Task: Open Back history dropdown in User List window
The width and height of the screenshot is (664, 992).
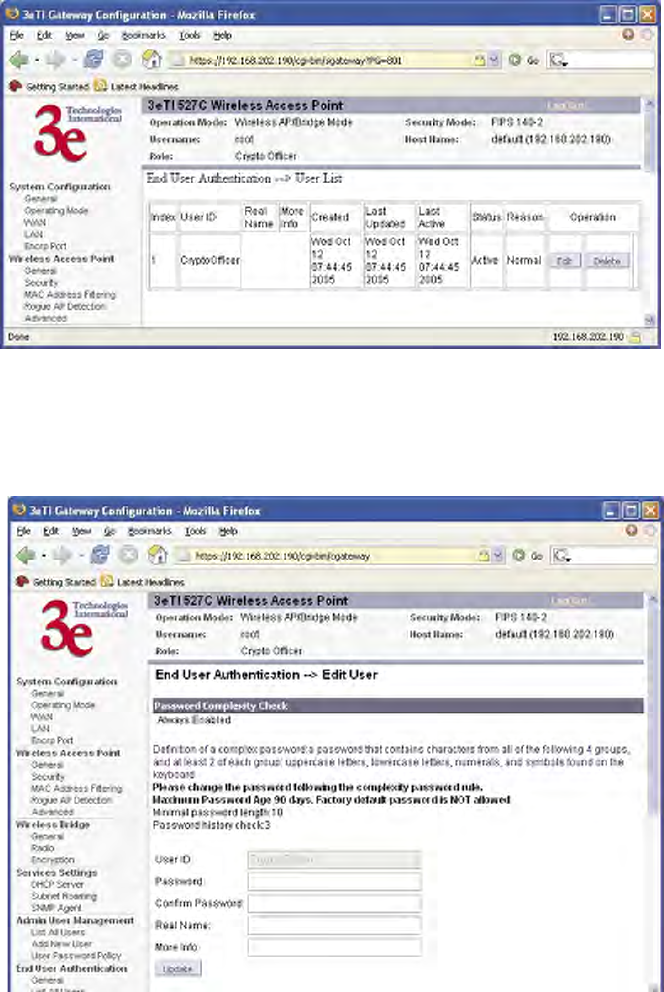Action: pyautogui.click(x=36, y=61)
